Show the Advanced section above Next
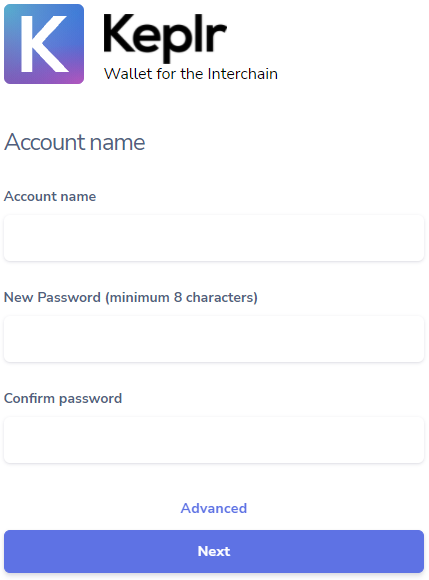This screenshot has width=429, height=580. [214, 508]
